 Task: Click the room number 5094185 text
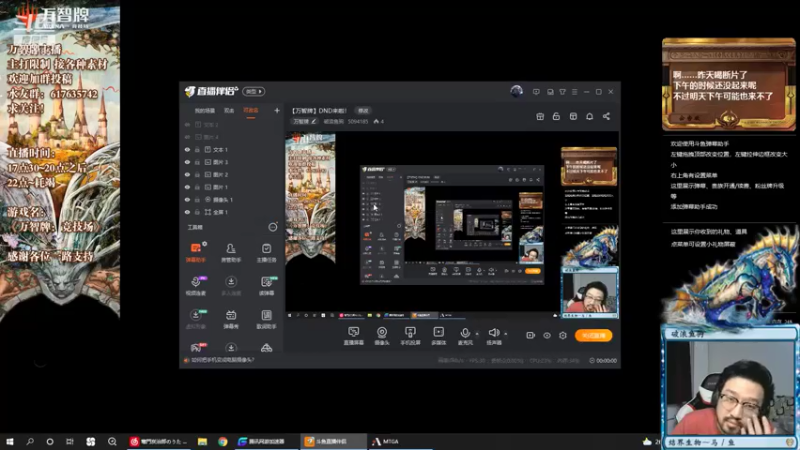pos(358,121)
